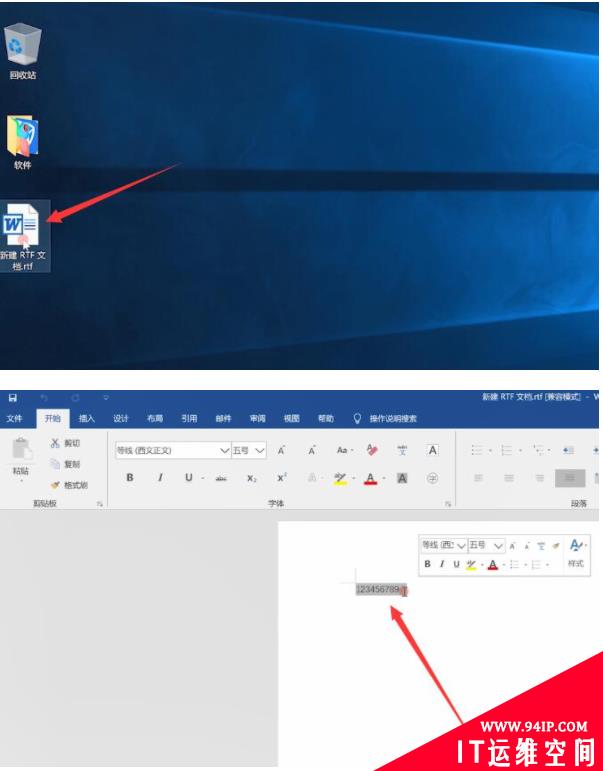This screenshot has height=771, width=603.
Task: Switch to the 设计 Design tab
Action: 121,418
